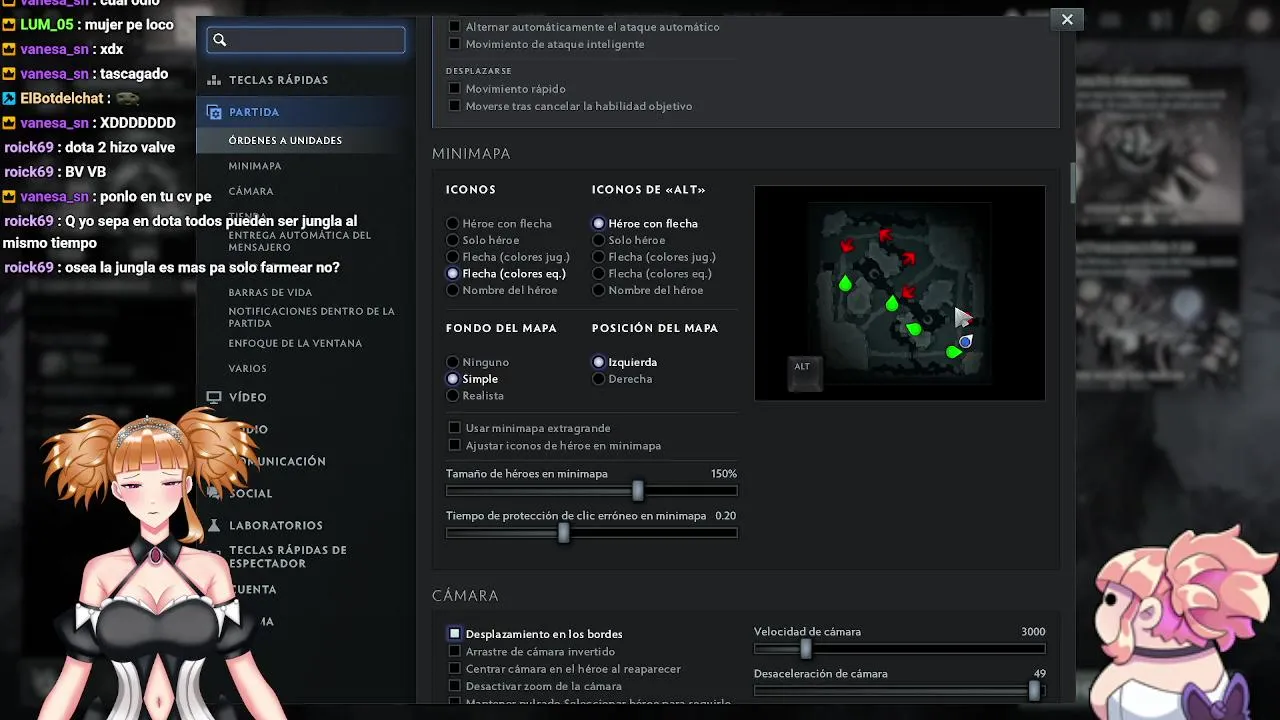Image resolution: width=1280 pixels, height=720 pixels.
Task: Enable Ajustar iconos de héroe en minimapa
Action: 455,445
